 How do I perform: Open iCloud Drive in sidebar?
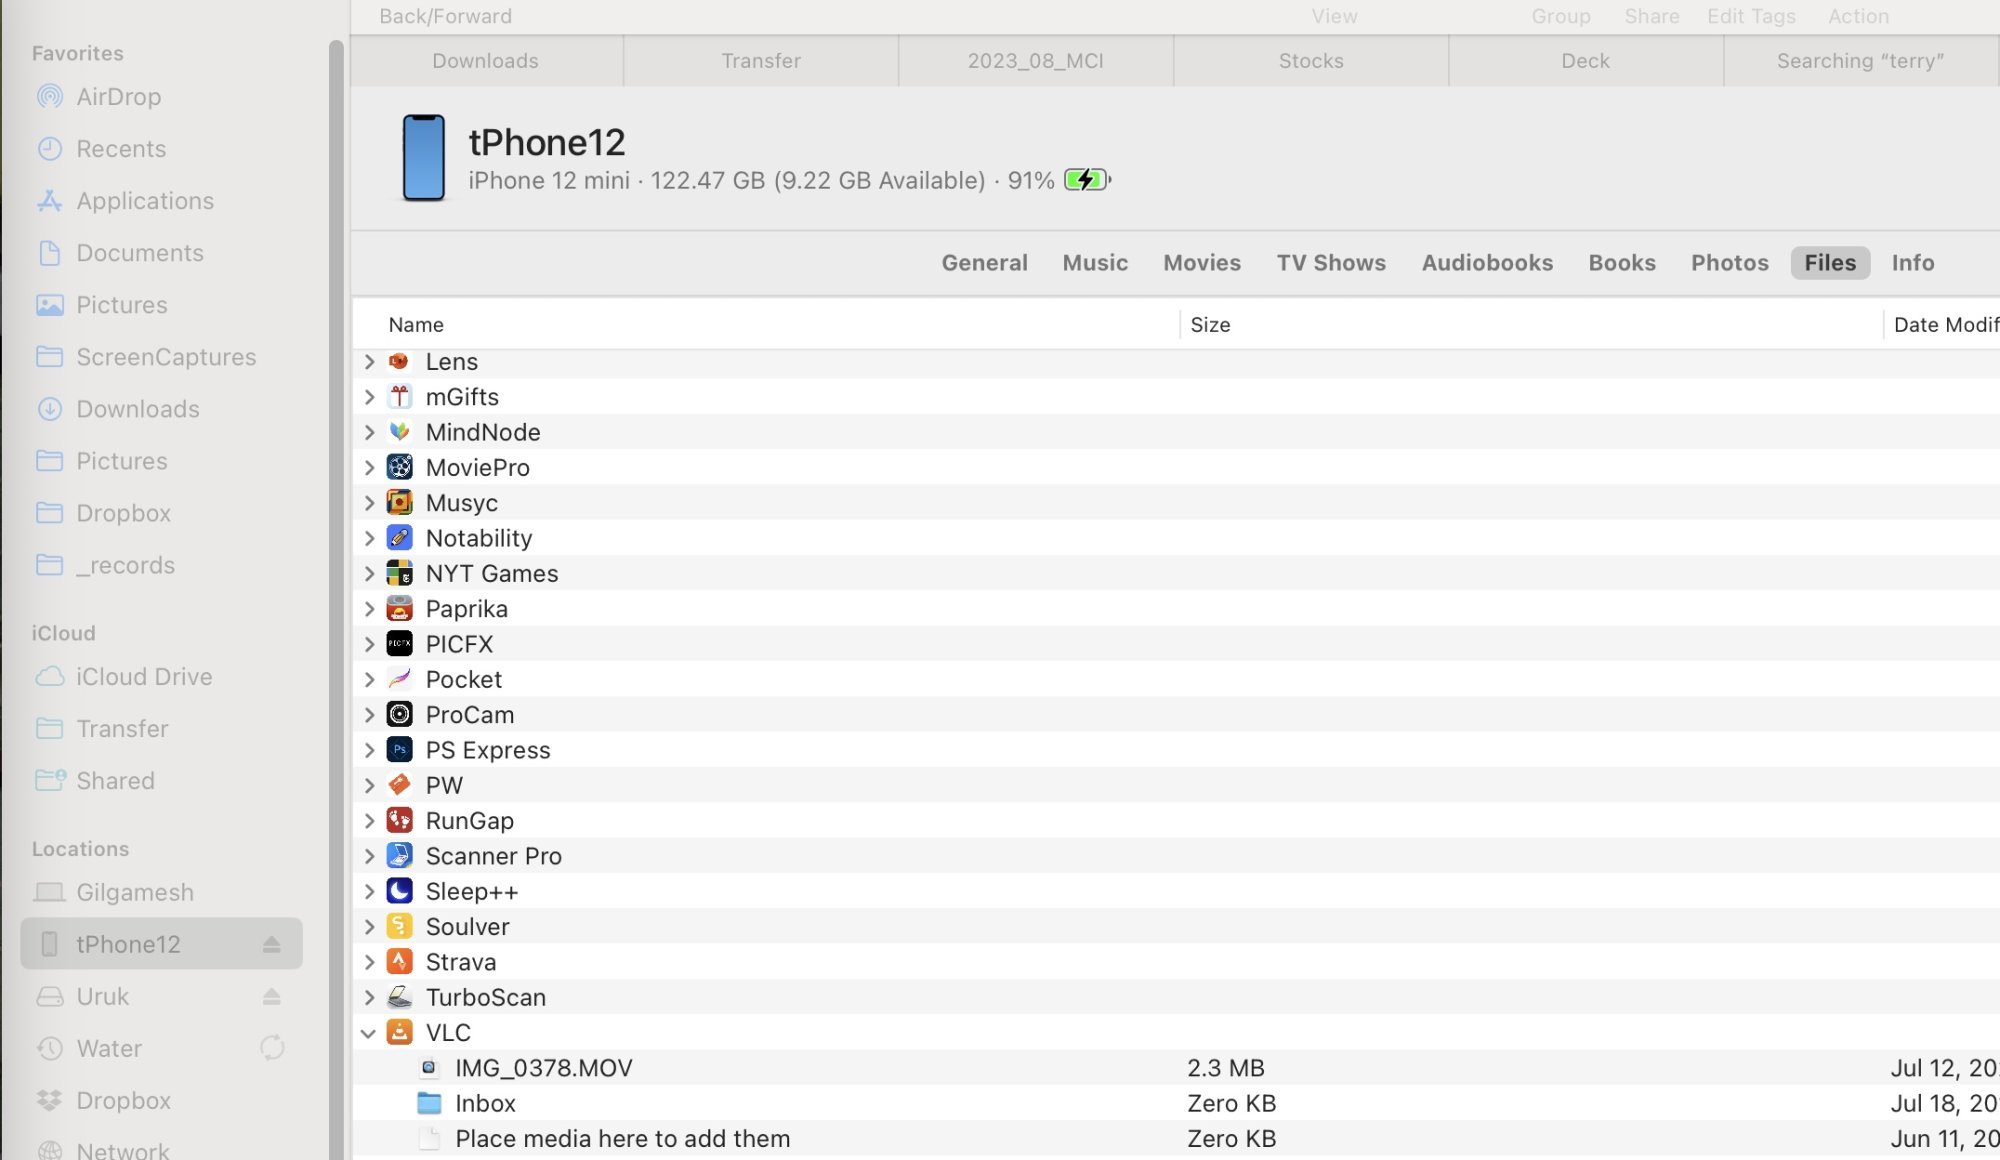[x=144, y=677]
